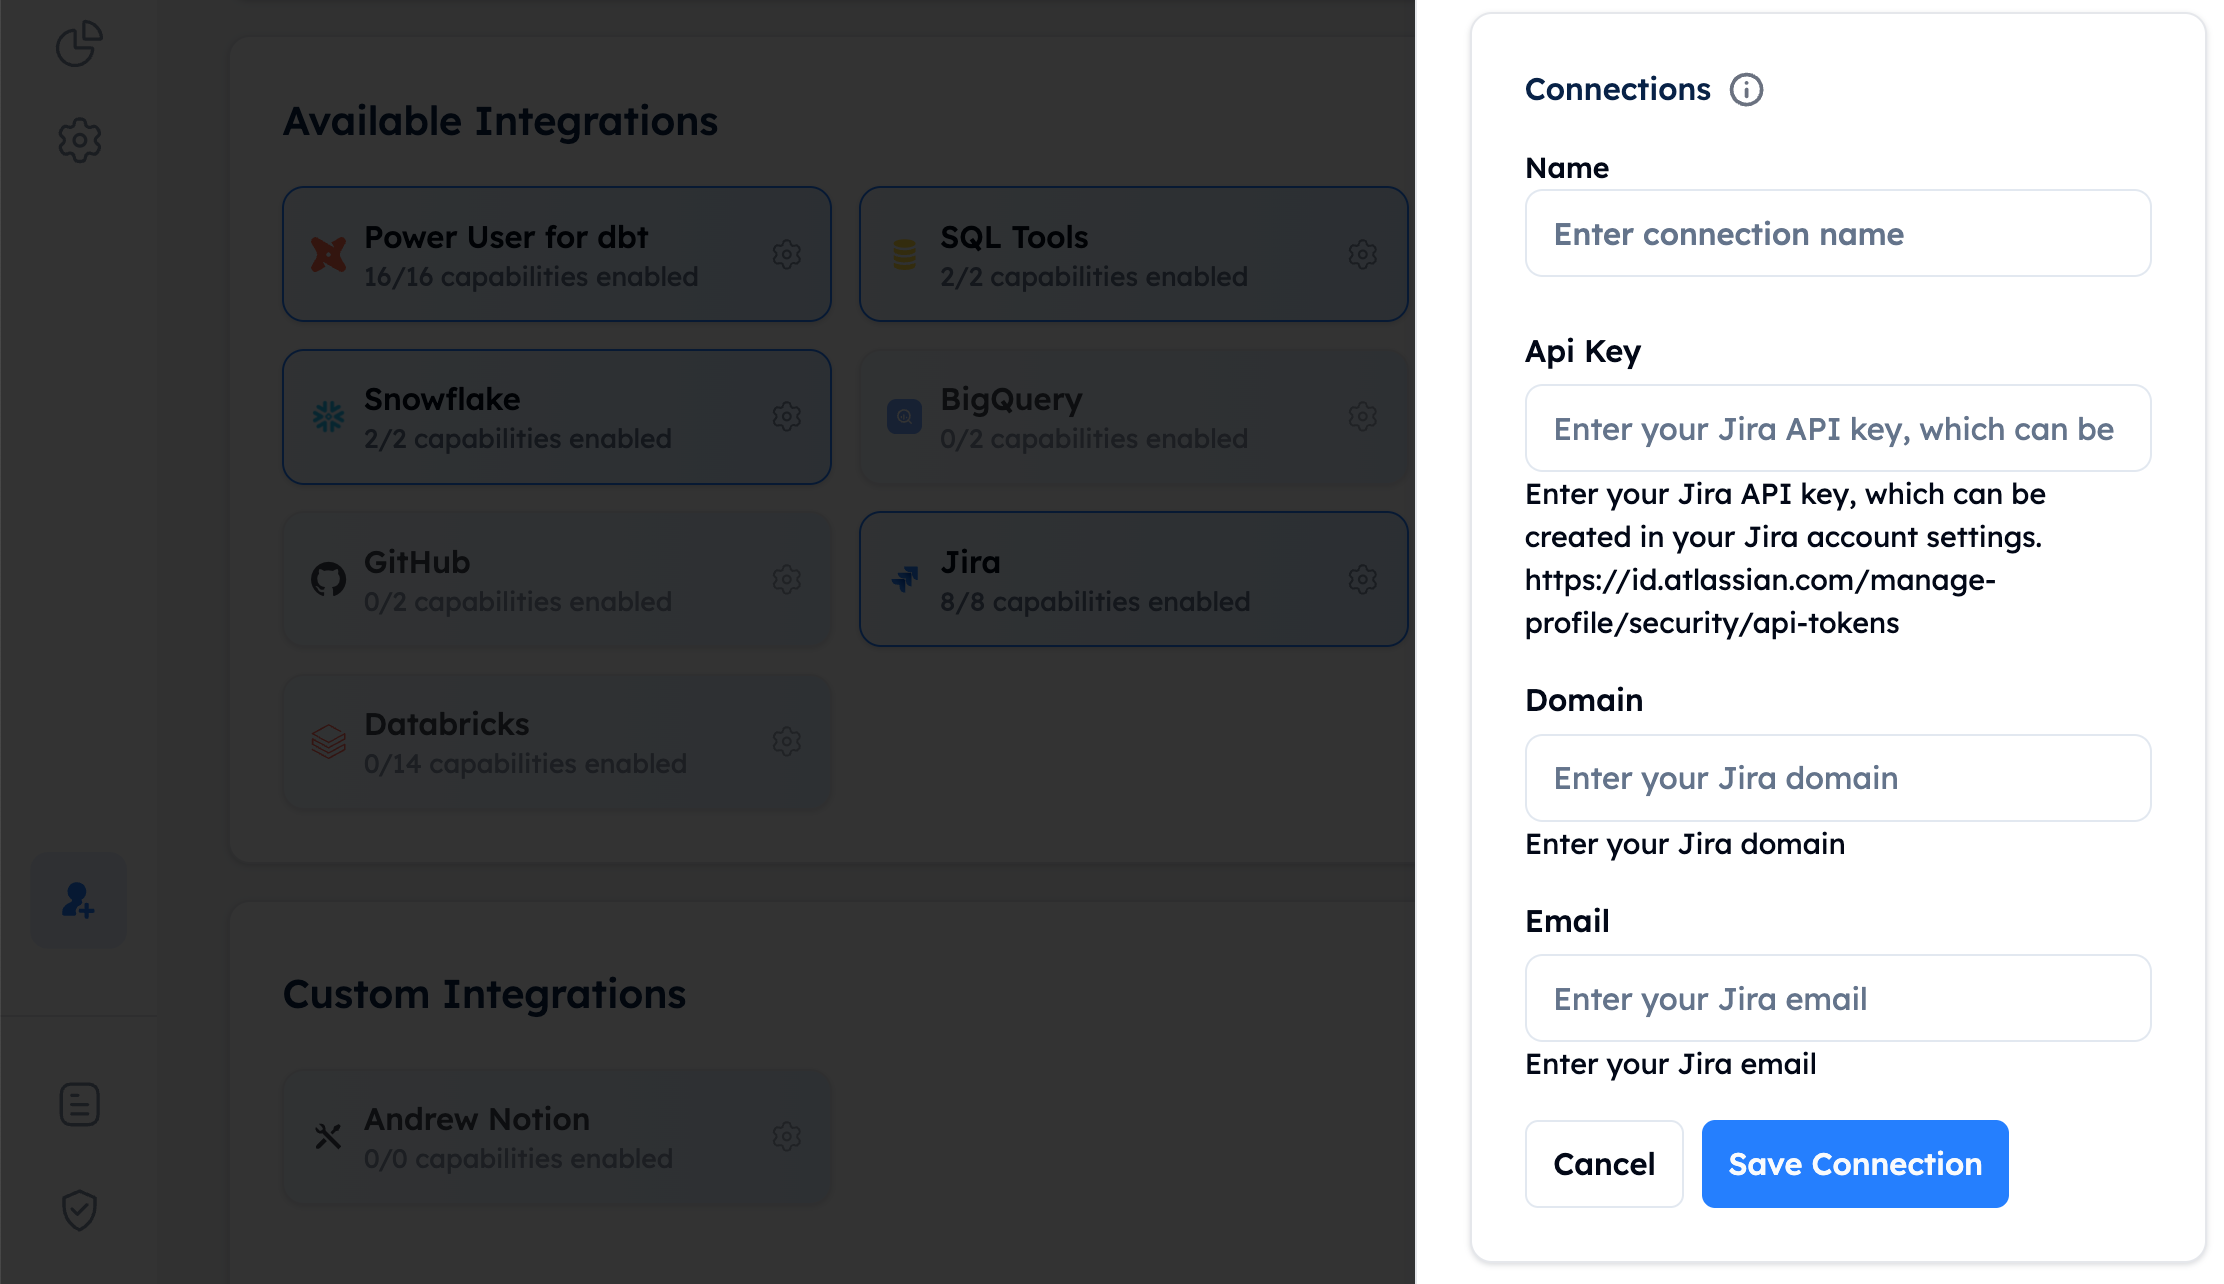Click the Custom Integrations heading
The width and height of the screenshot is (2224, 1284).
click(x=484, y=994)
